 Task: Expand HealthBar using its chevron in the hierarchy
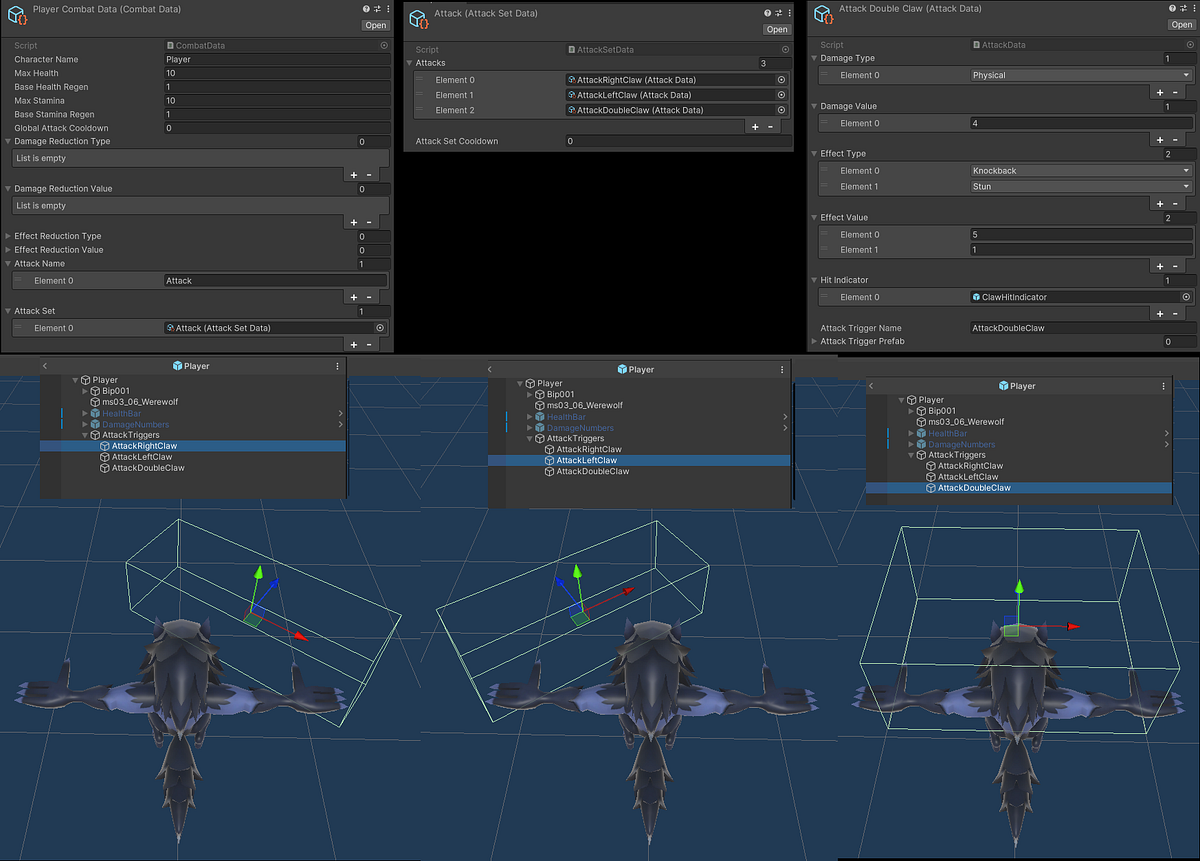(x=84, y=413)
